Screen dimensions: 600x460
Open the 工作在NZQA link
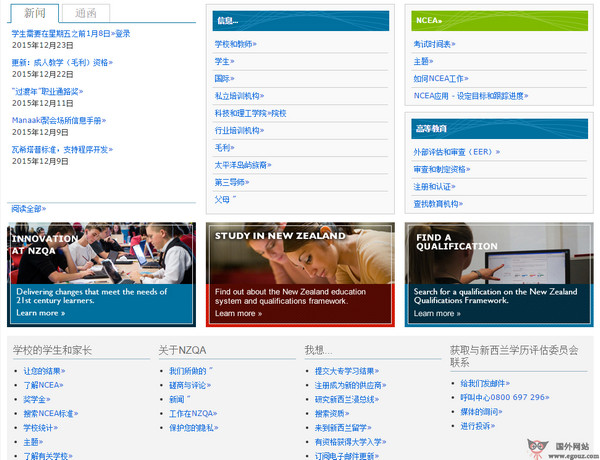193,414
